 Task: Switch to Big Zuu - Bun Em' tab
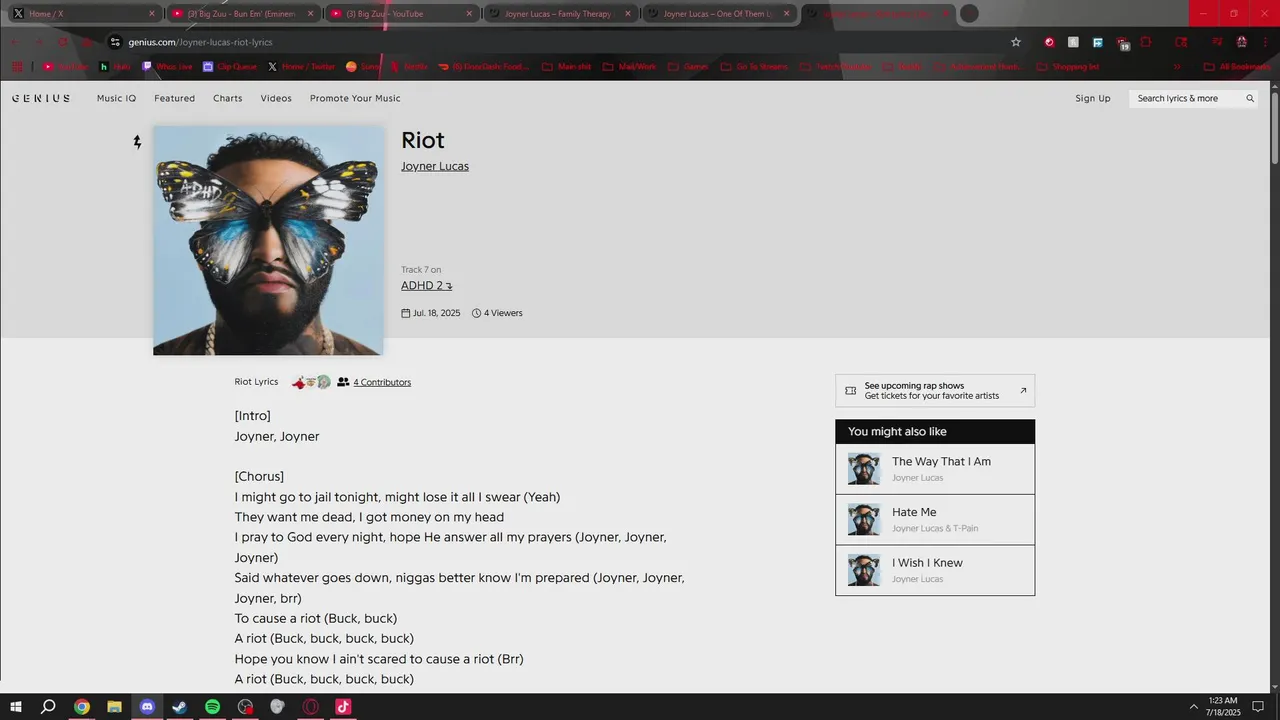[243, 14]
